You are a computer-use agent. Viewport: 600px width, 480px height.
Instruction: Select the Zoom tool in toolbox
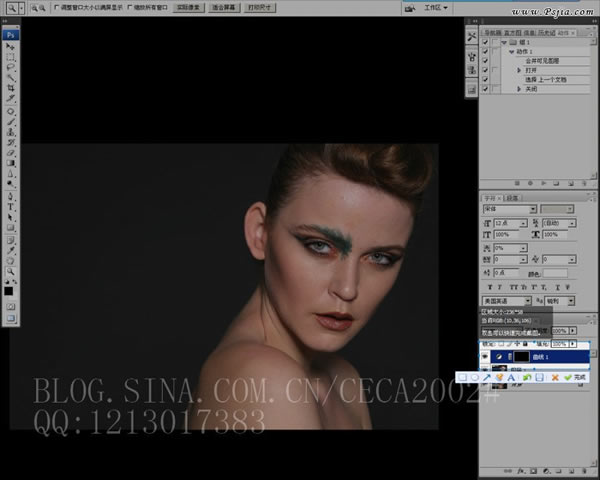[10, 271]
